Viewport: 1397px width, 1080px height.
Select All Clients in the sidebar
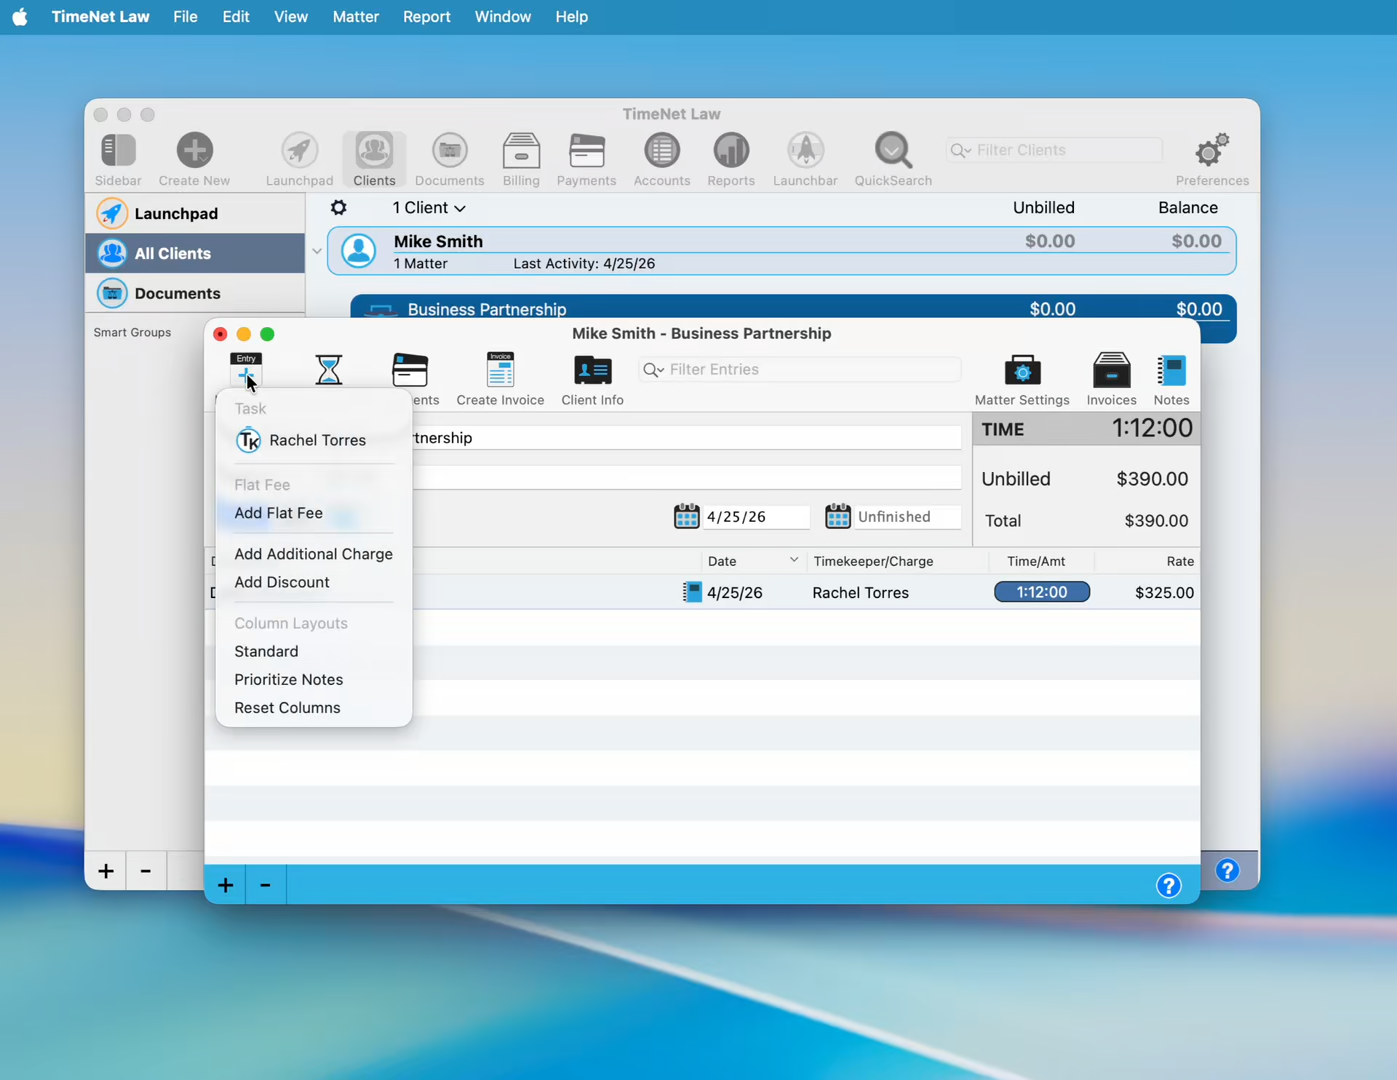[195, 253]
